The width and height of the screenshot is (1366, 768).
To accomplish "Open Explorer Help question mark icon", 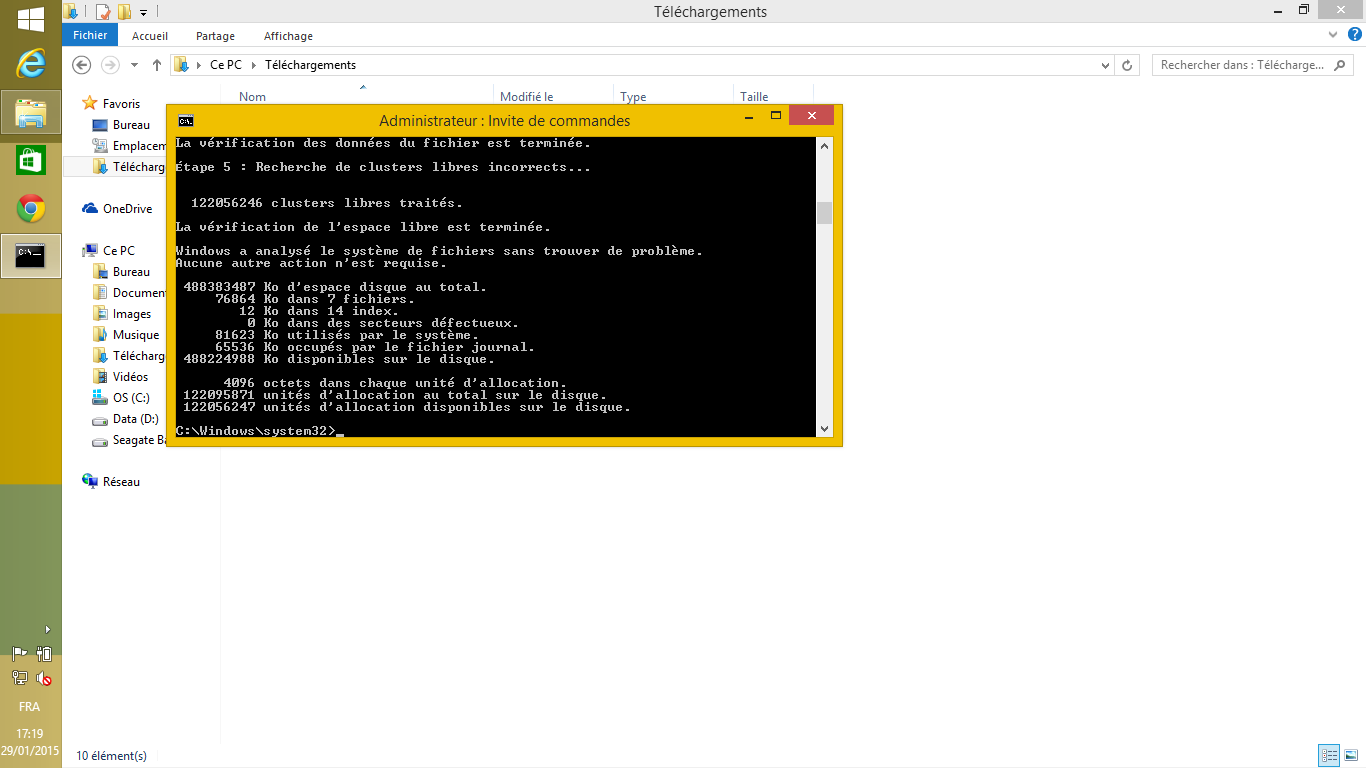I will click(x=1354, y=35).
